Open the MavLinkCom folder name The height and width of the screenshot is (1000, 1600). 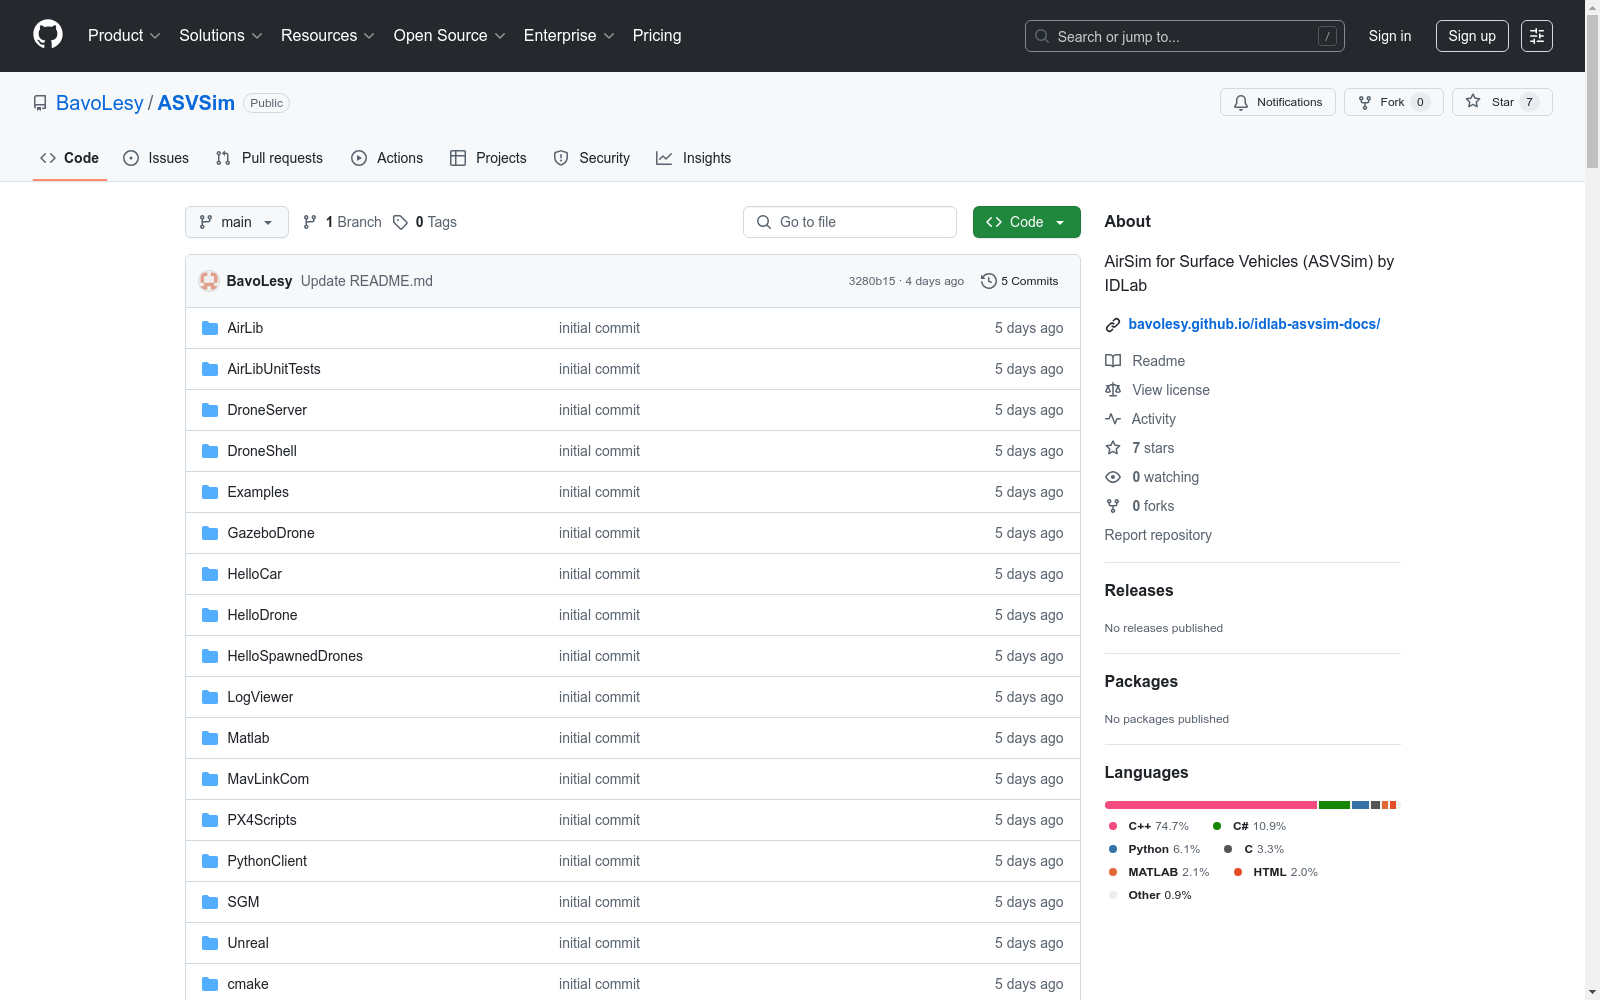tap(268, 779)
